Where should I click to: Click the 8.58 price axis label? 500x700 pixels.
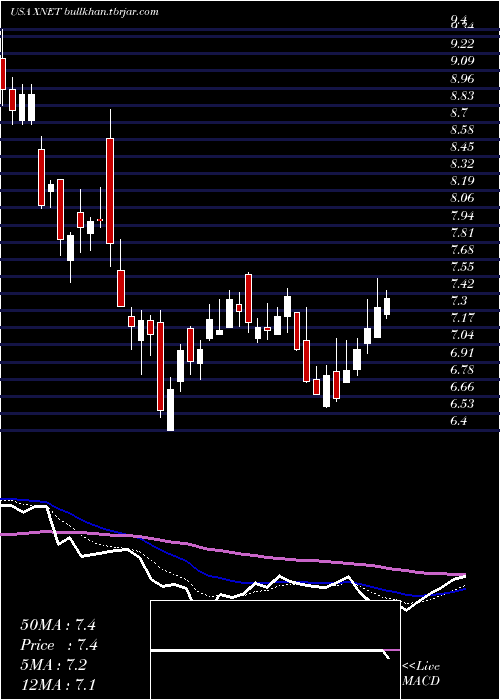pos(462,130)
